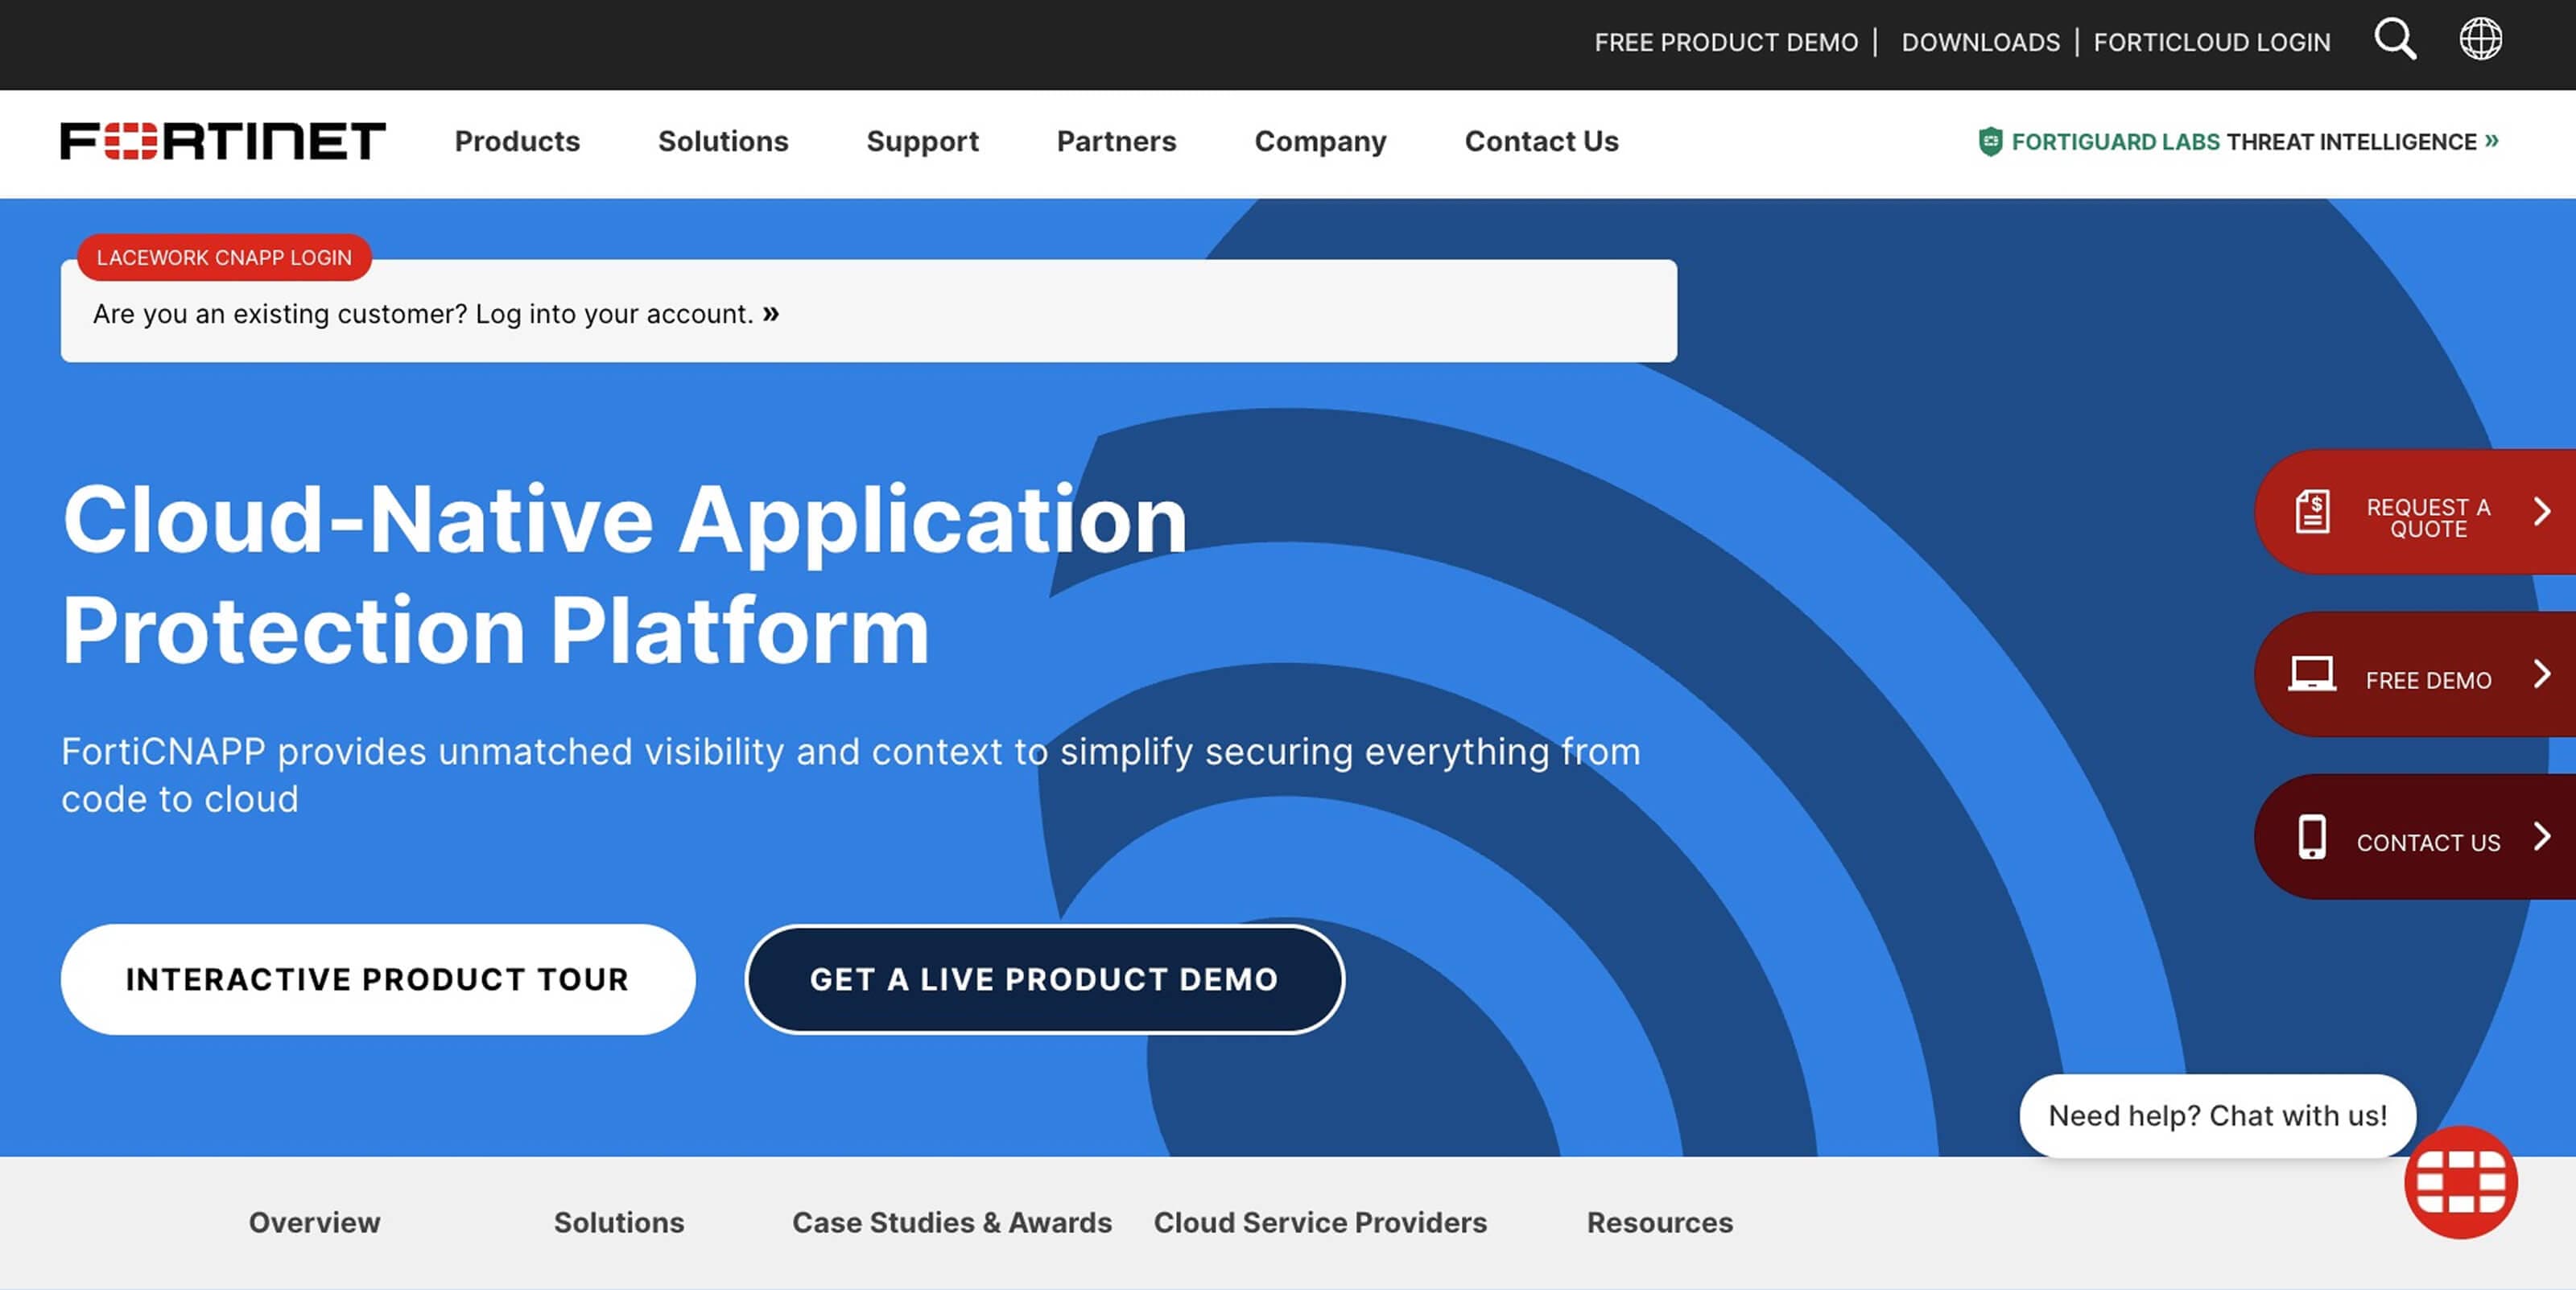Open the Company menu
The image size is (2576, 1290).
(x=1320, y=141)
